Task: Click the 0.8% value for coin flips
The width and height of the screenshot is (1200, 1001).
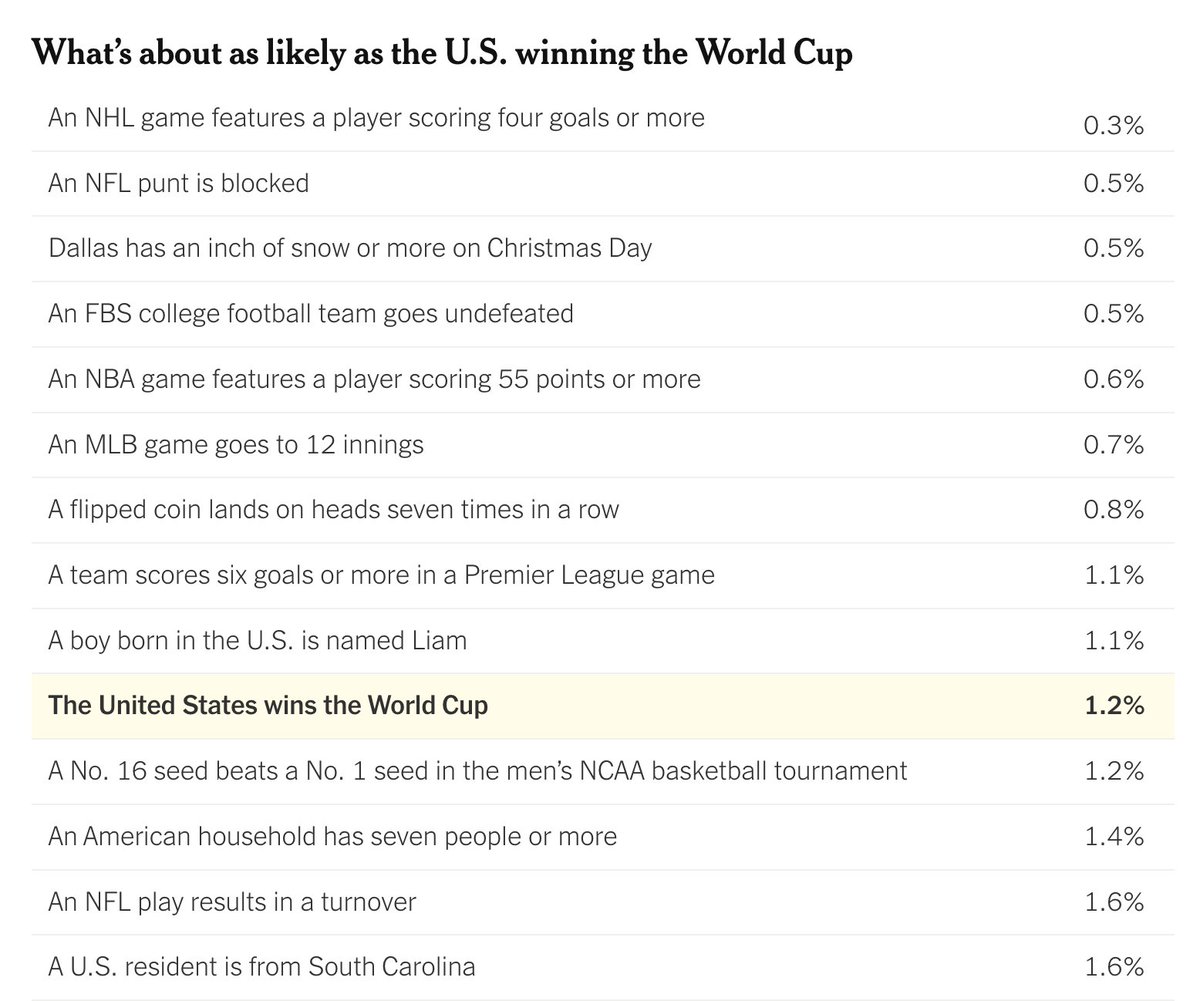Action: (x=1114, y=509)
